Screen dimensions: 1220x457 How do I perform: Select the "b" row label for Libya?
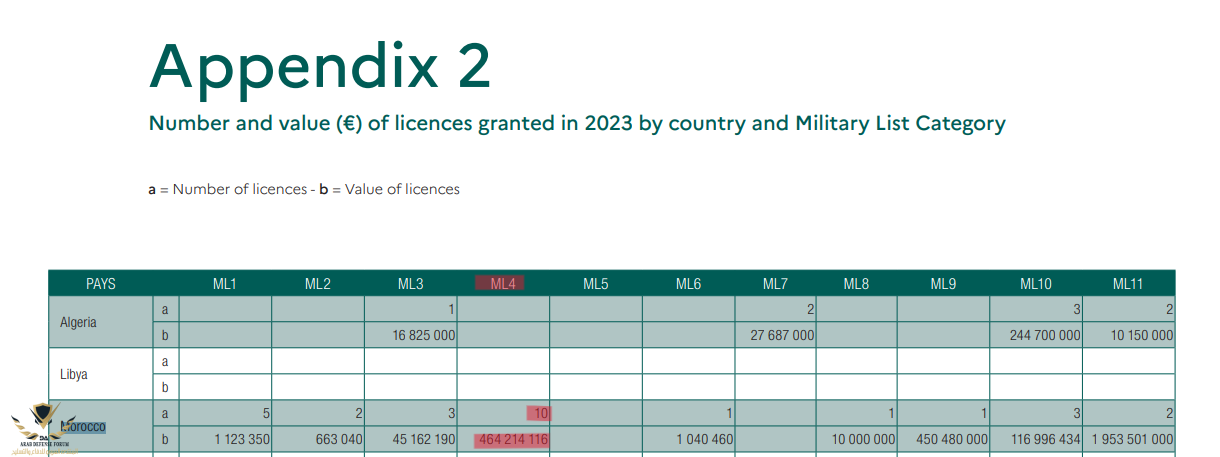[x=165, y=387]
